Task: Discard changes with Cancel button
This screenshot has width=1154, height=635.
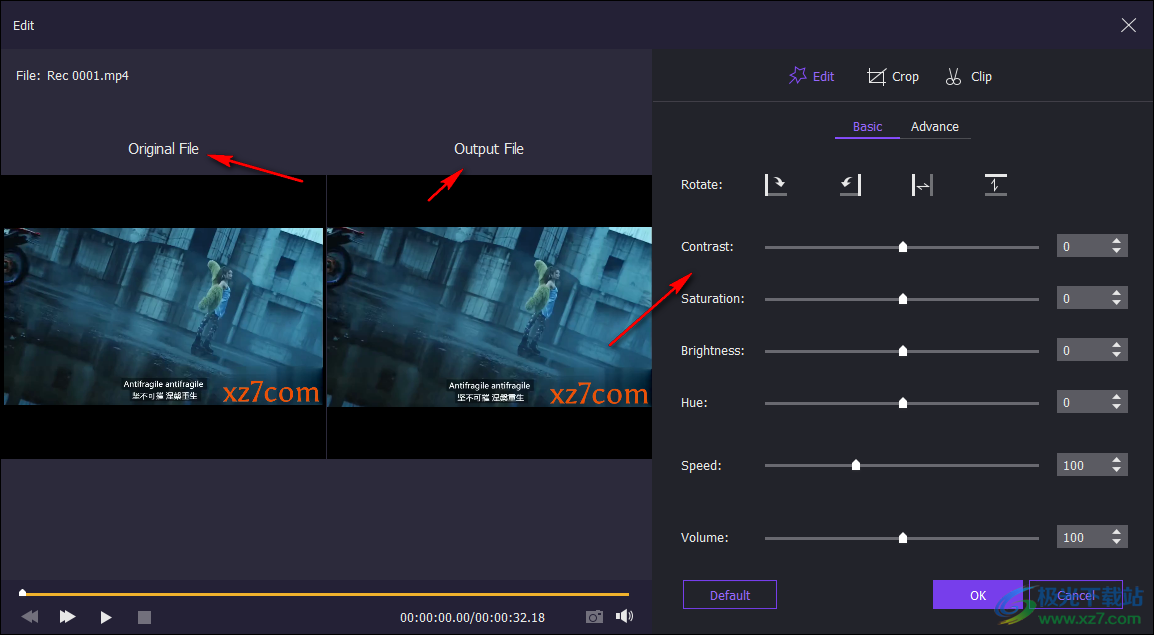Action: [1076, 595]
